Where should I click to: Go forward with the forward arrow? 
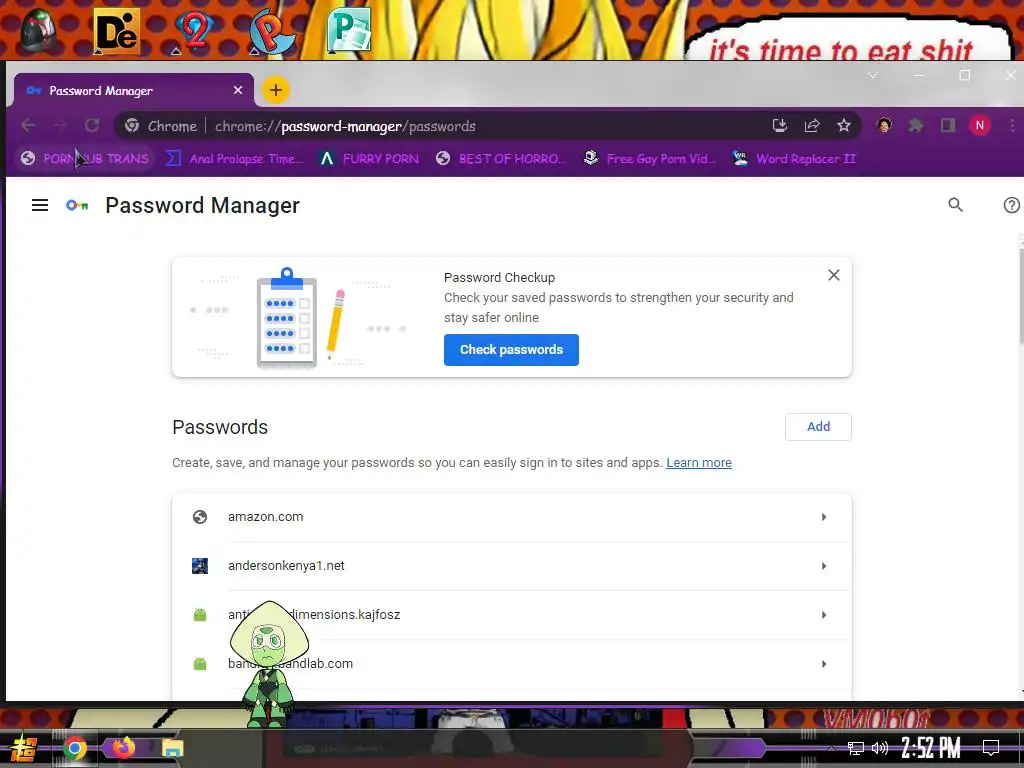tap(60, 125)
